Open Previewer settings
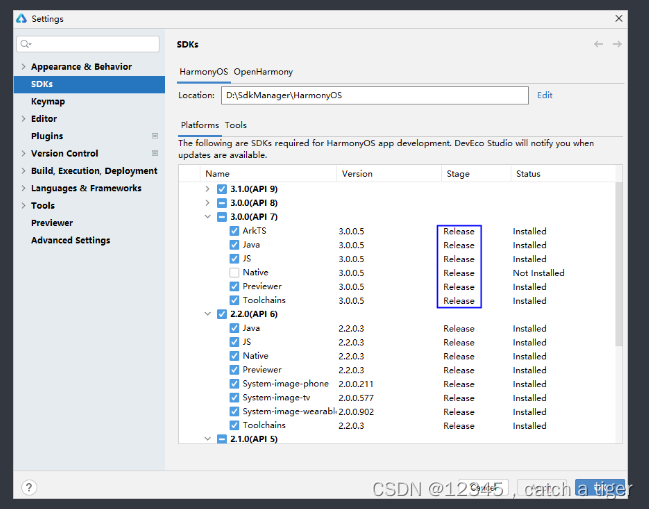Viewport: 649px width, 509px height. (52, 223)
